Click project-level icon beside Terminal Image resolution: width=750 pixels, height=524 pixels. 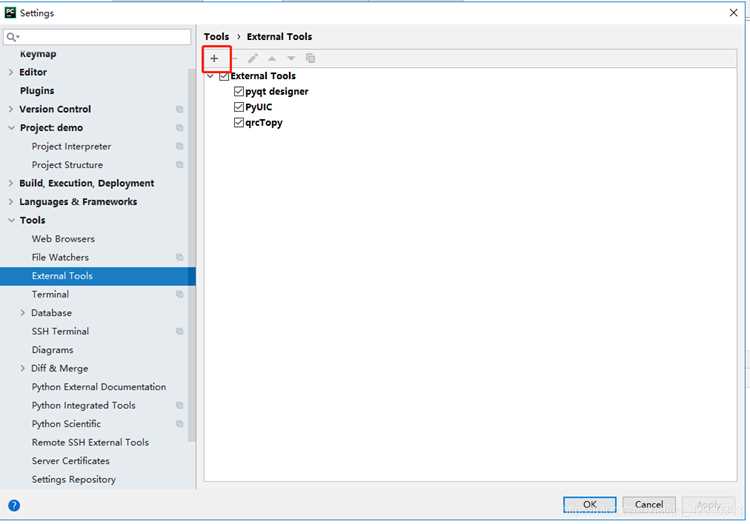179,295
